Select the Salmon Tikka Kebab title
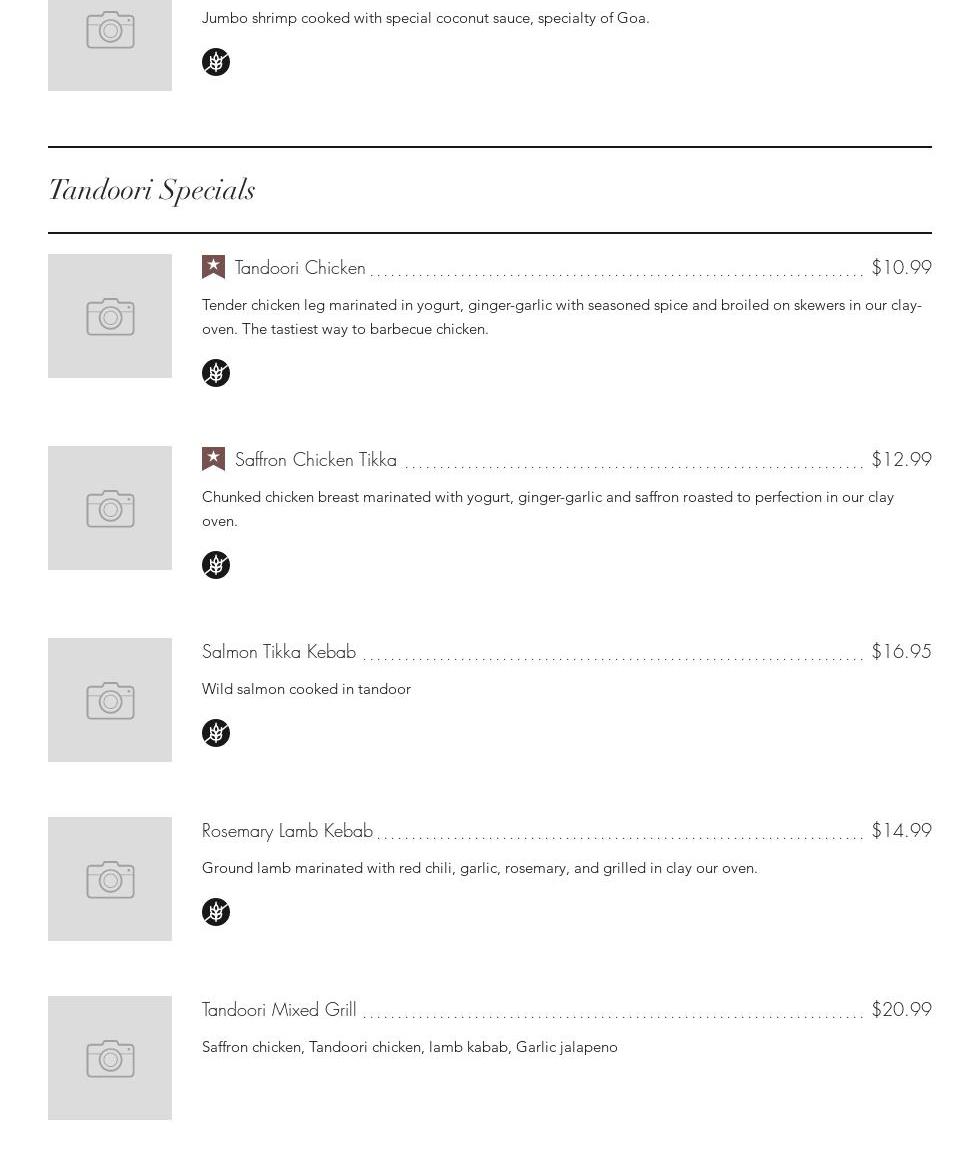Viewport: 965px width, 1161px height. click(x=279, y=652)
